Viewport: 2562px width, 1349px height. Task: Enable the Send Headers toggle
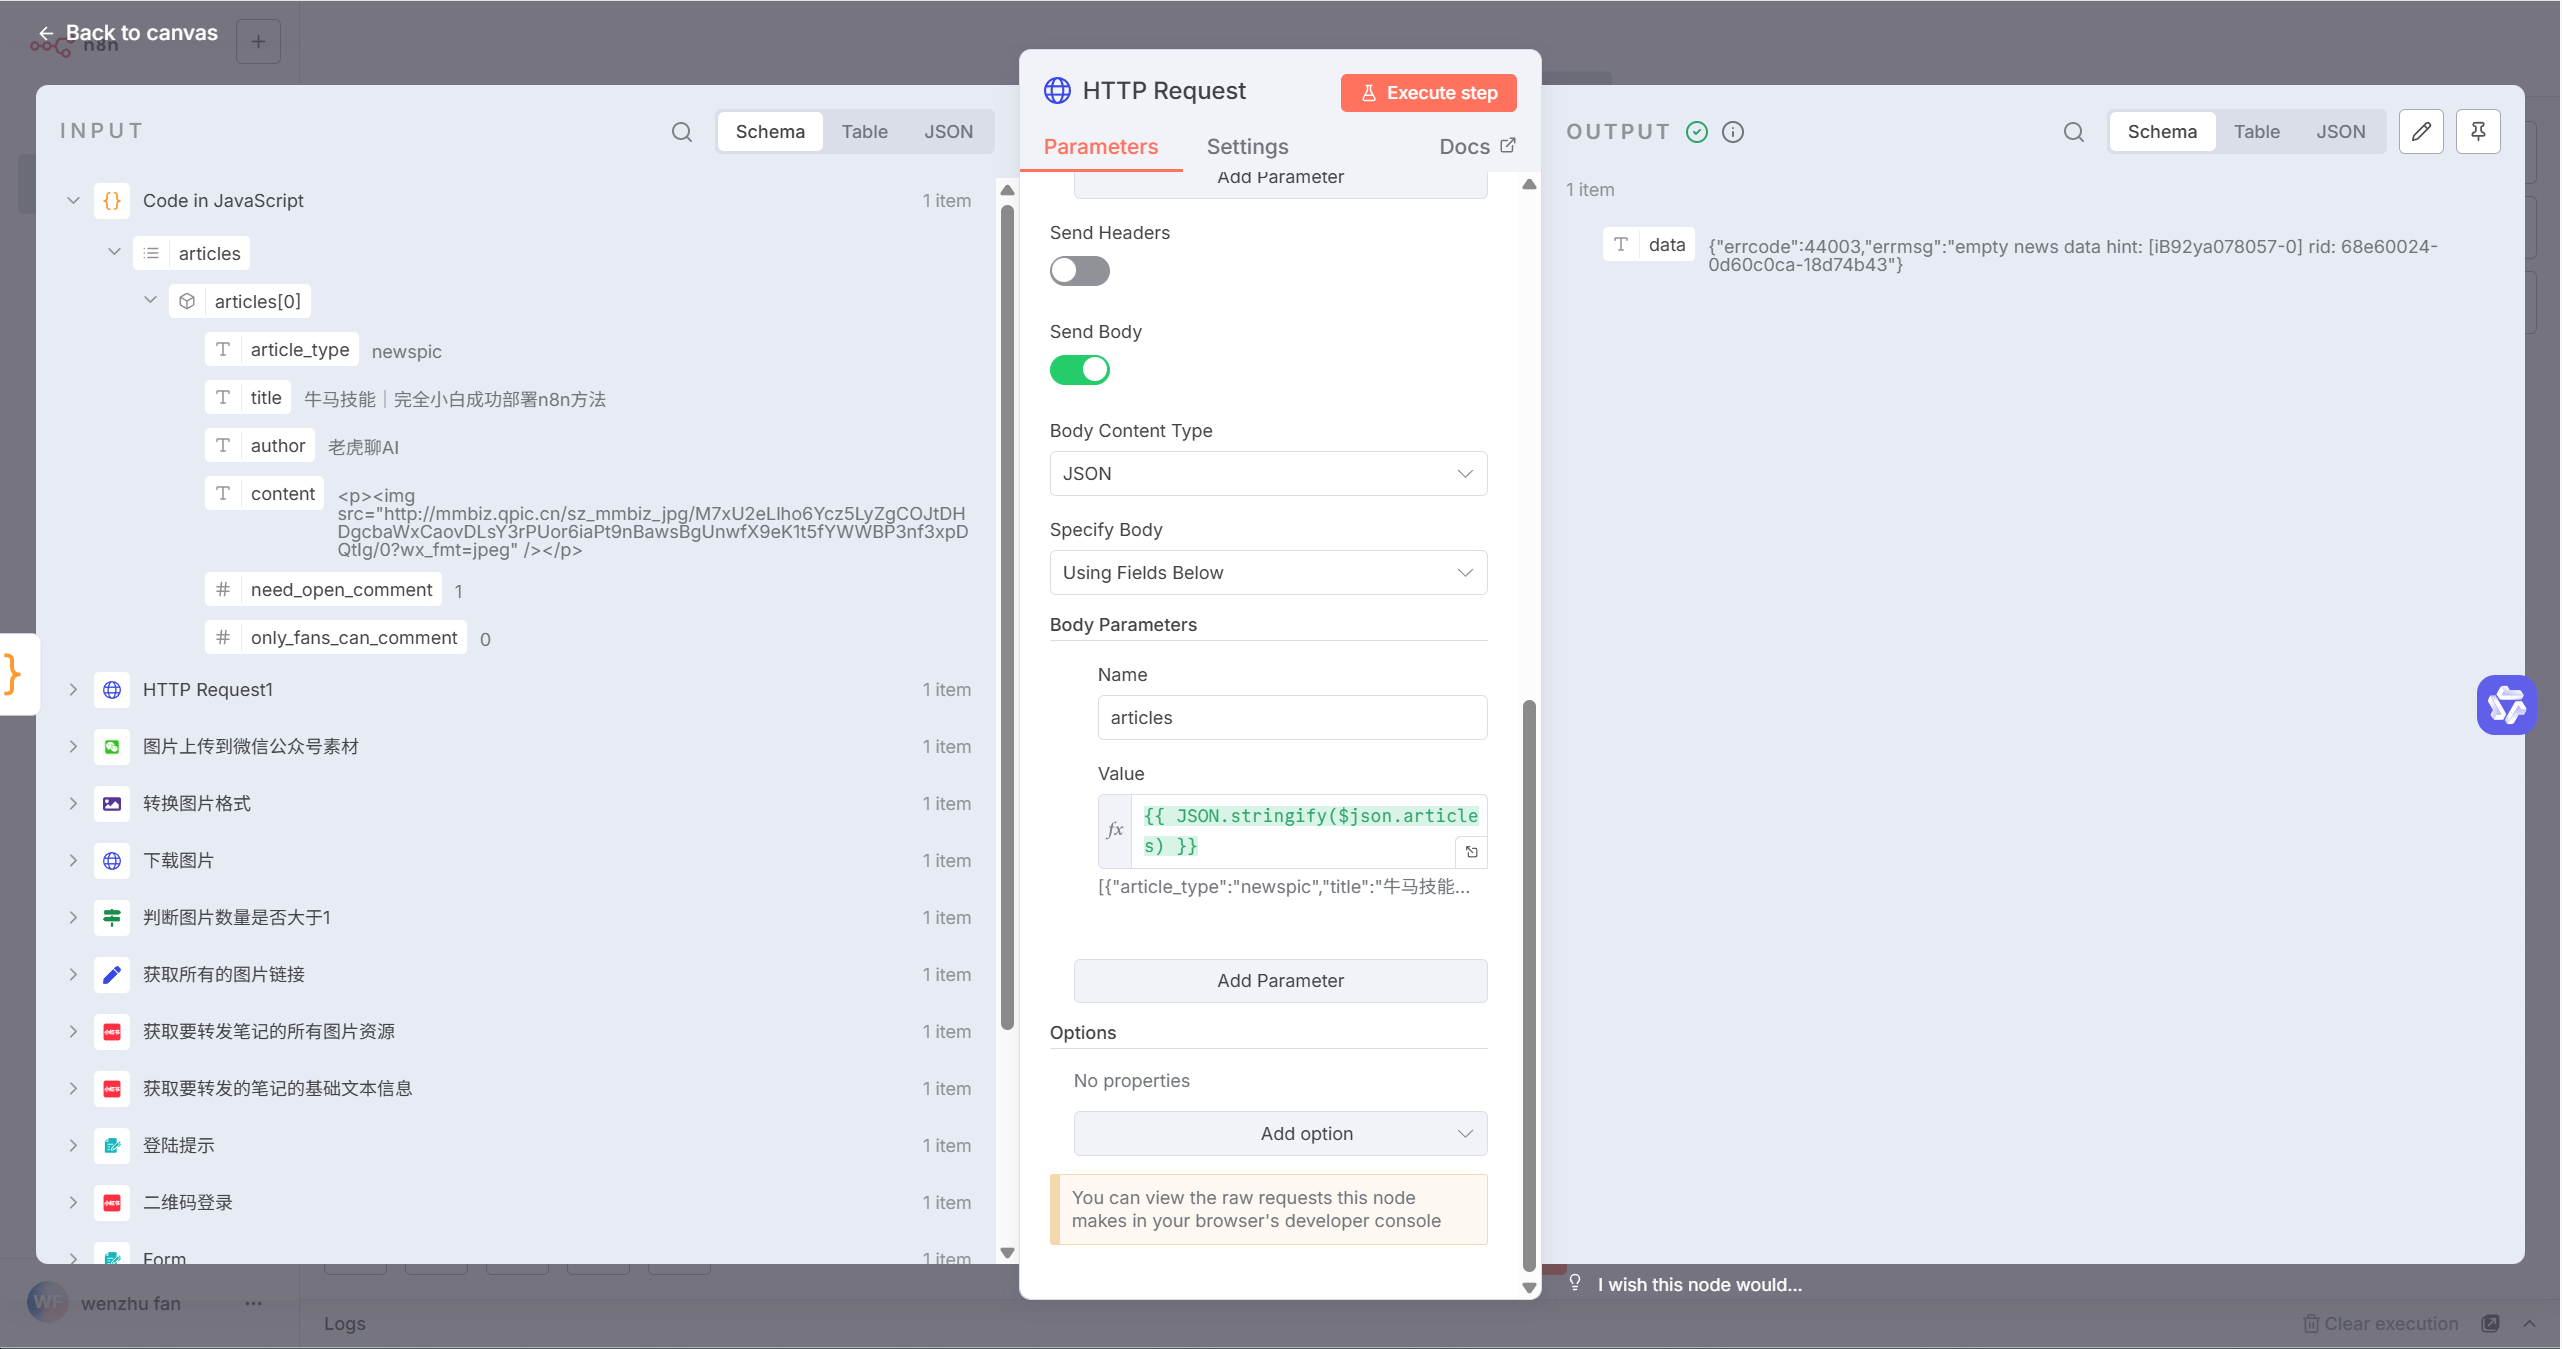[1079, 271]
